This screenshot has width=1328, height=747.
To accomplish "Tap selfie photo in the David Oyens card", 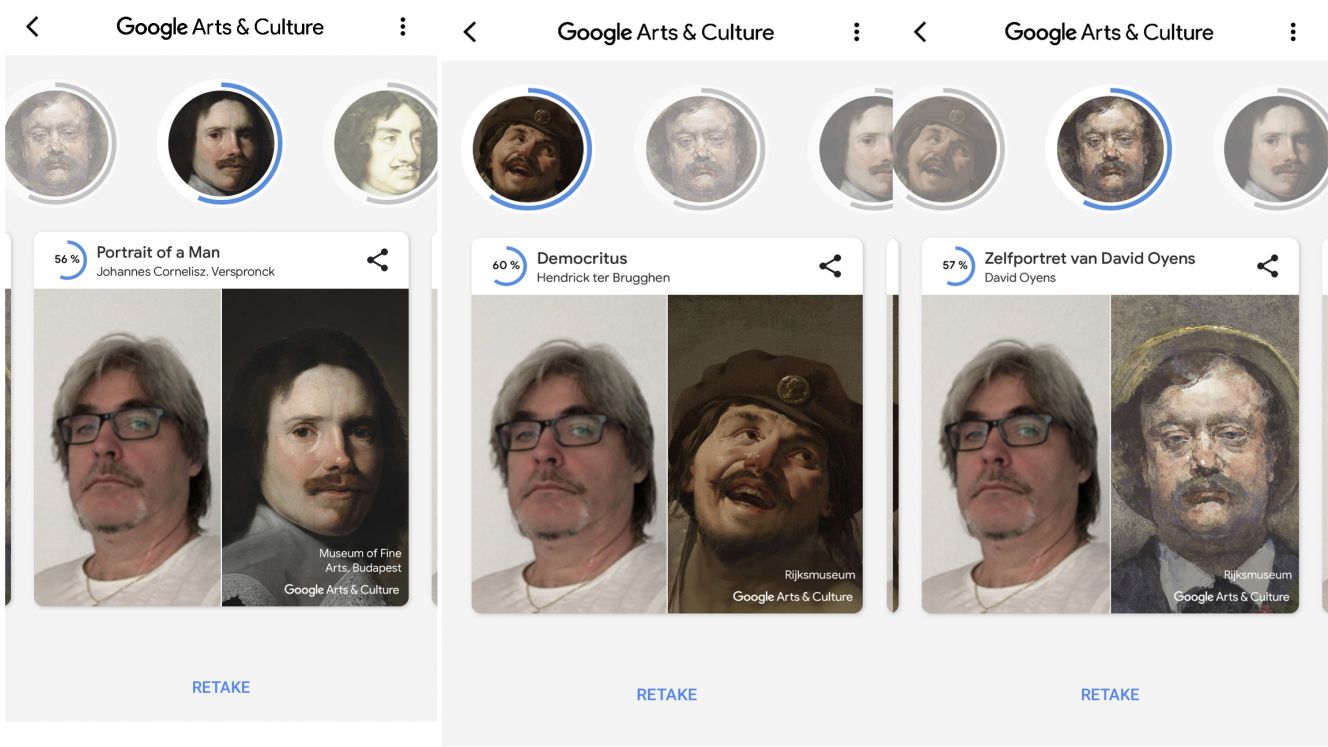I will click(x=1015, y=454).
